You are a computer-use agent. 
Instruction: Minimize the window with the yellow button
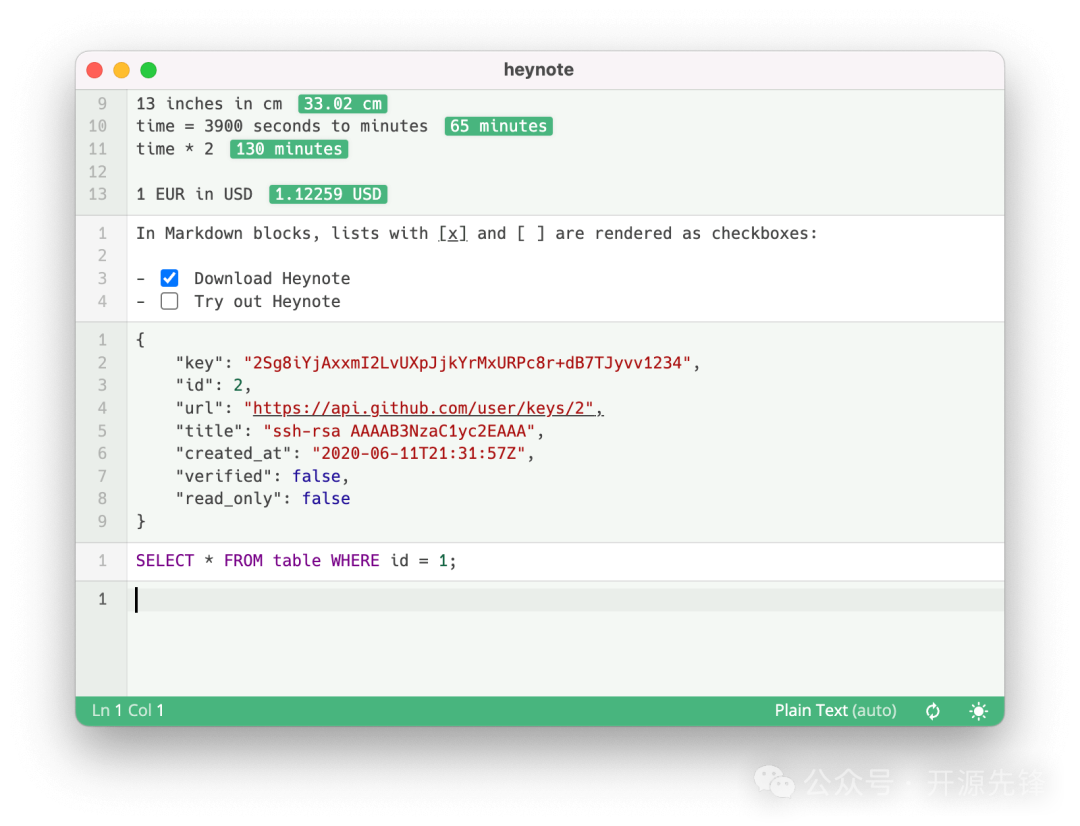pyautogui.click(x=121, y=70)
